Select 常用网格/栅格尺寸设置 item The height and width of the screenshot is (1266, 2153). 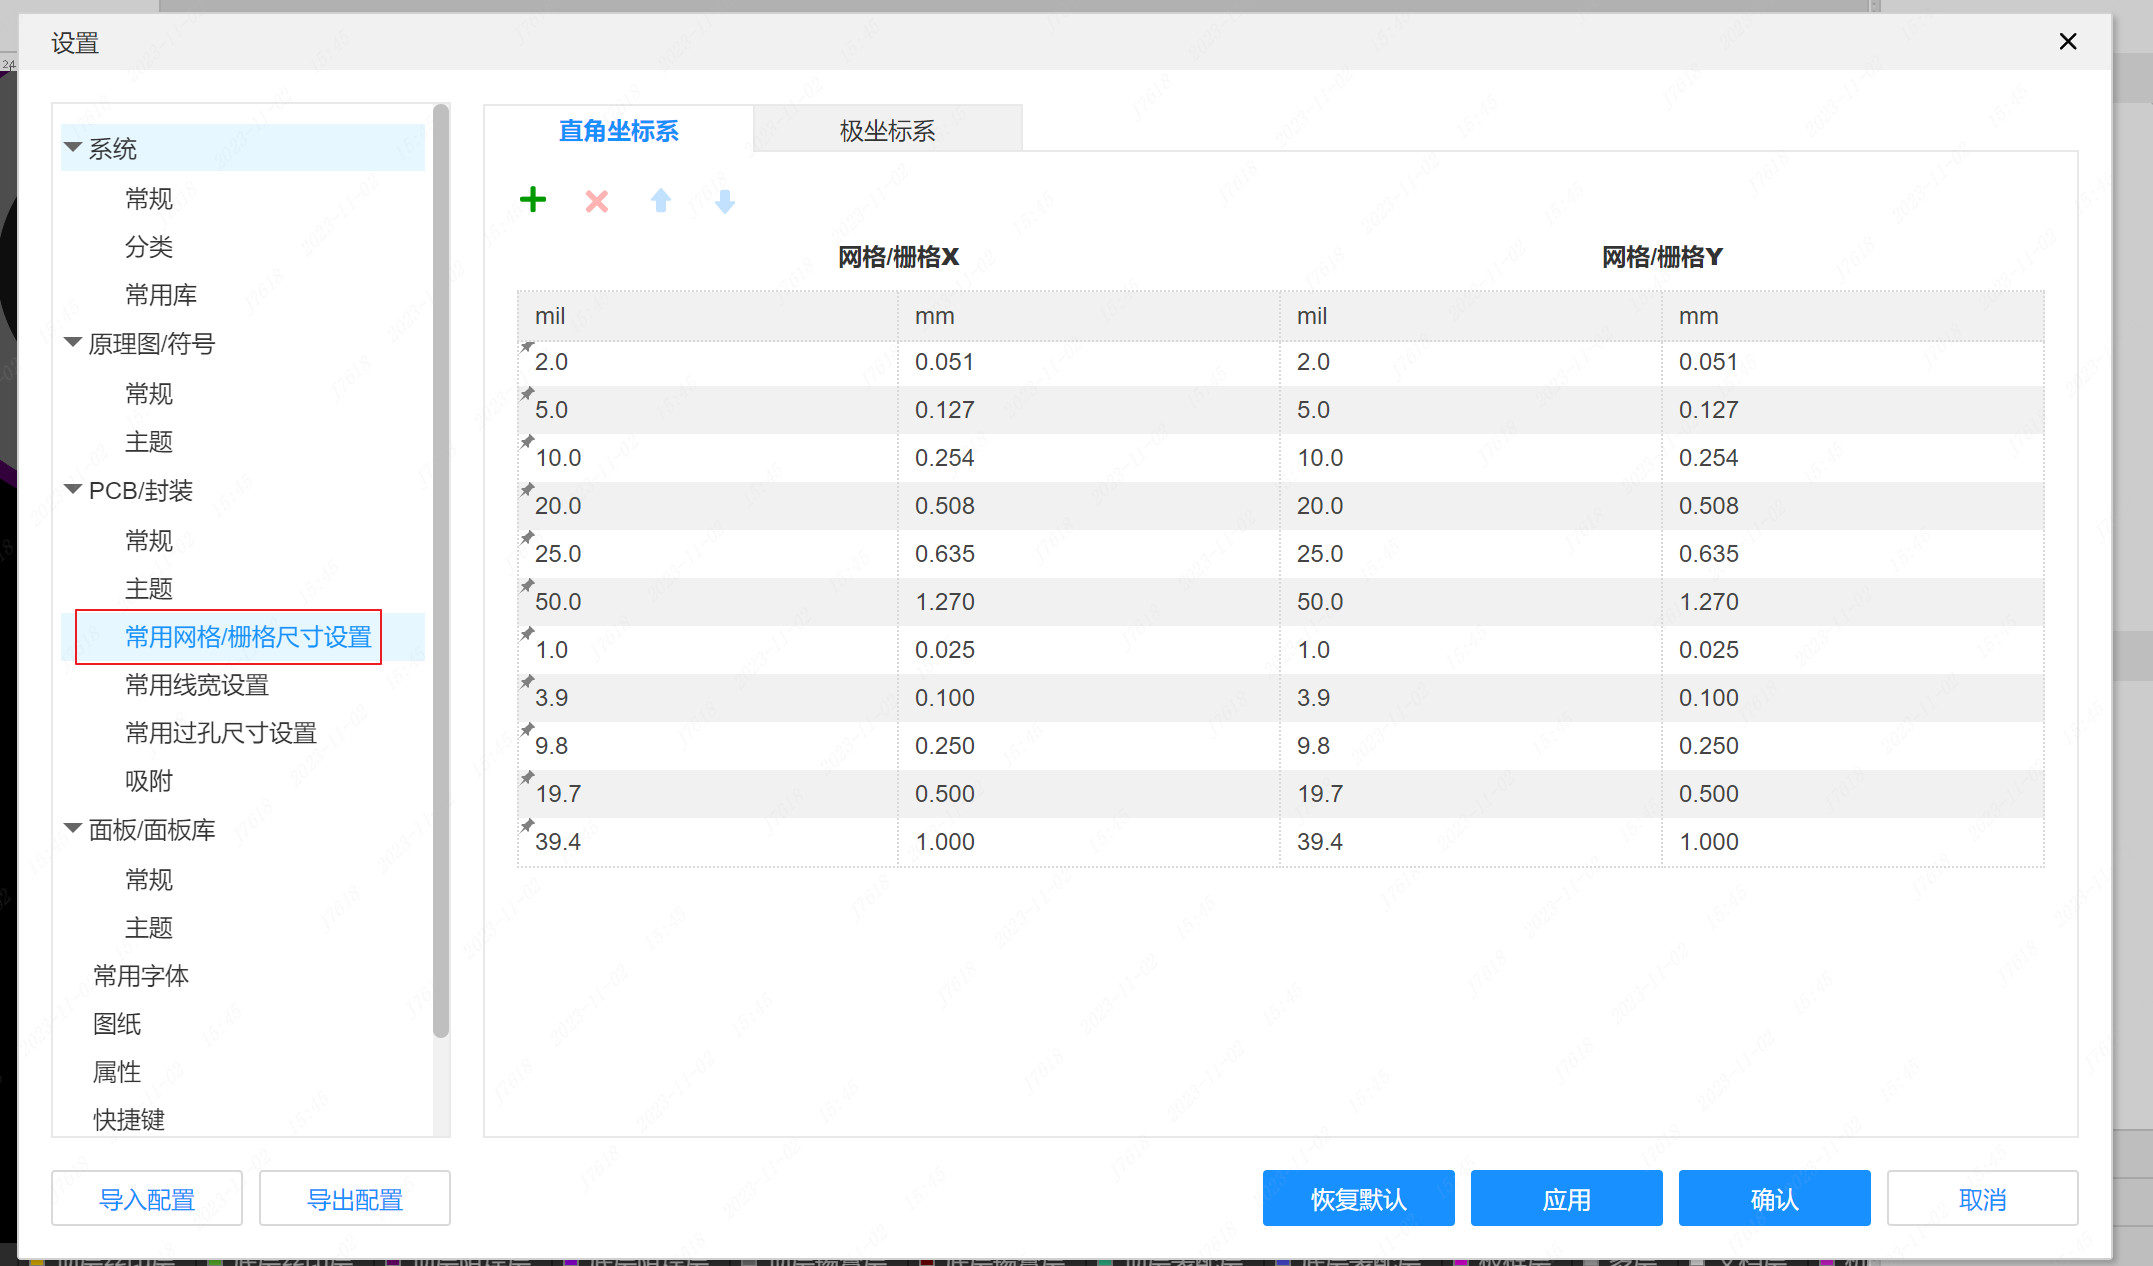(248, 637)
